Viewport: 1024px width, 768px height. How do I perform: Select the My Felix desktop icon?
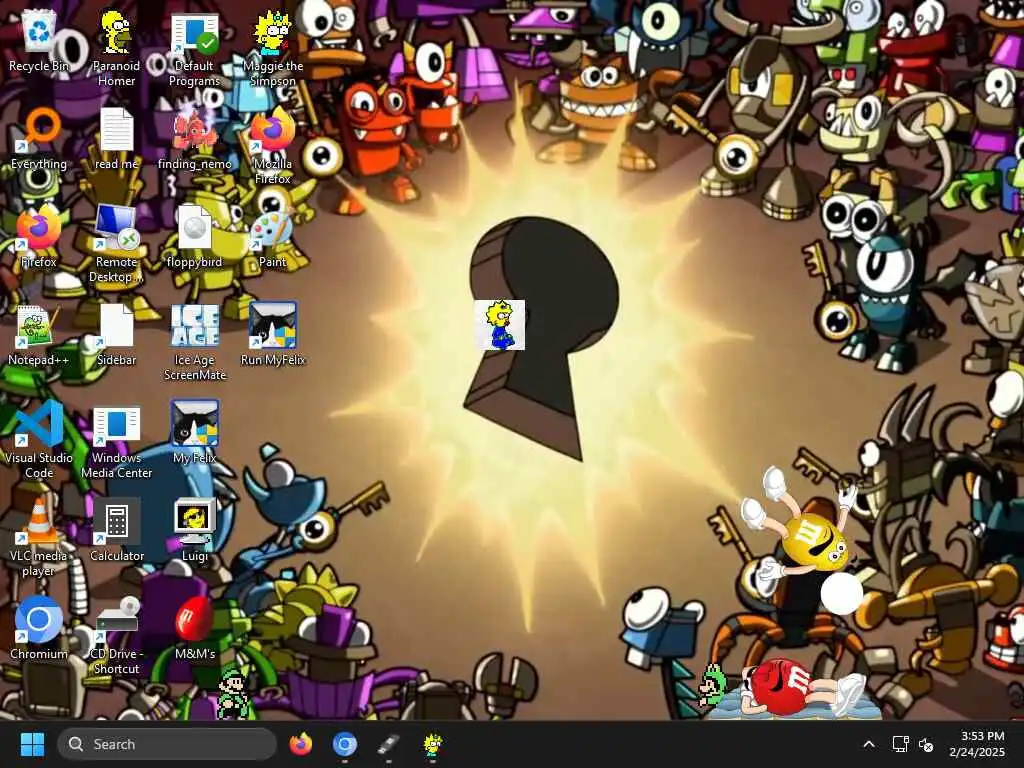click(195, 432)
